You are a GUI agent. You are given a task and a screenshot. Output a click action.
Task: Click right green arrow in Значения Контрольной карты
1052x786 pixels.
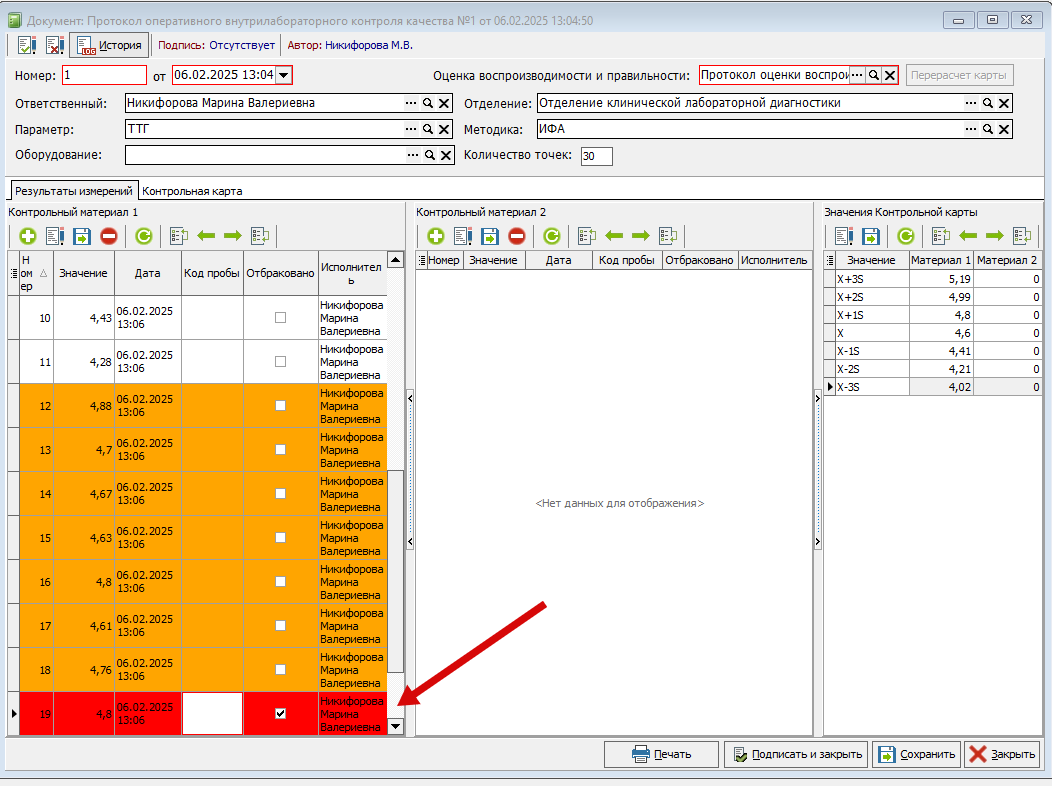click(995, 236)
